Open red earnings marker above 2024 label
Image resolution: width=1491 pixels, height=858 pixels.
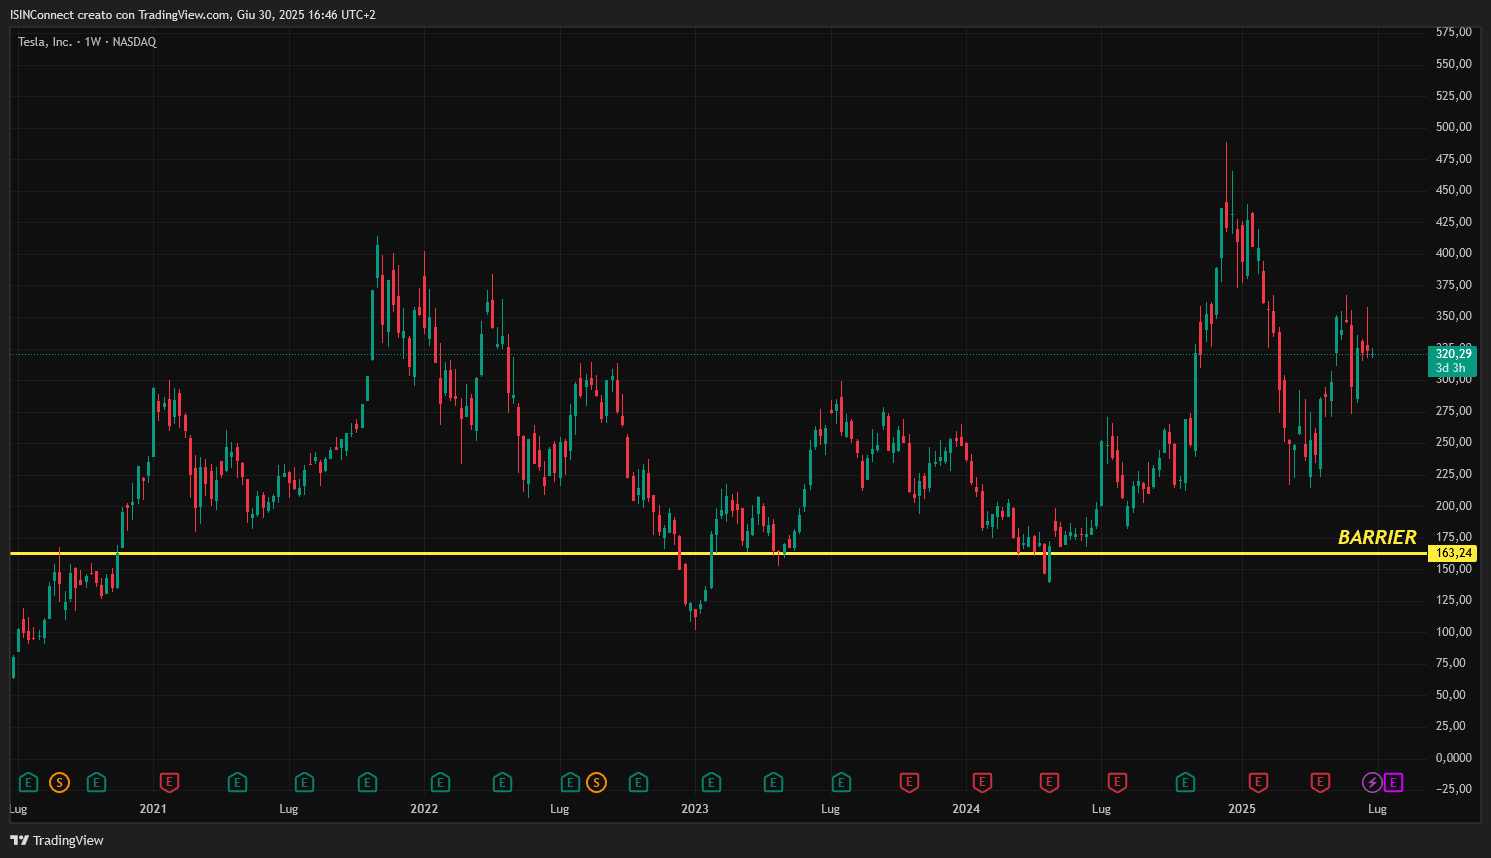(982, 782)
